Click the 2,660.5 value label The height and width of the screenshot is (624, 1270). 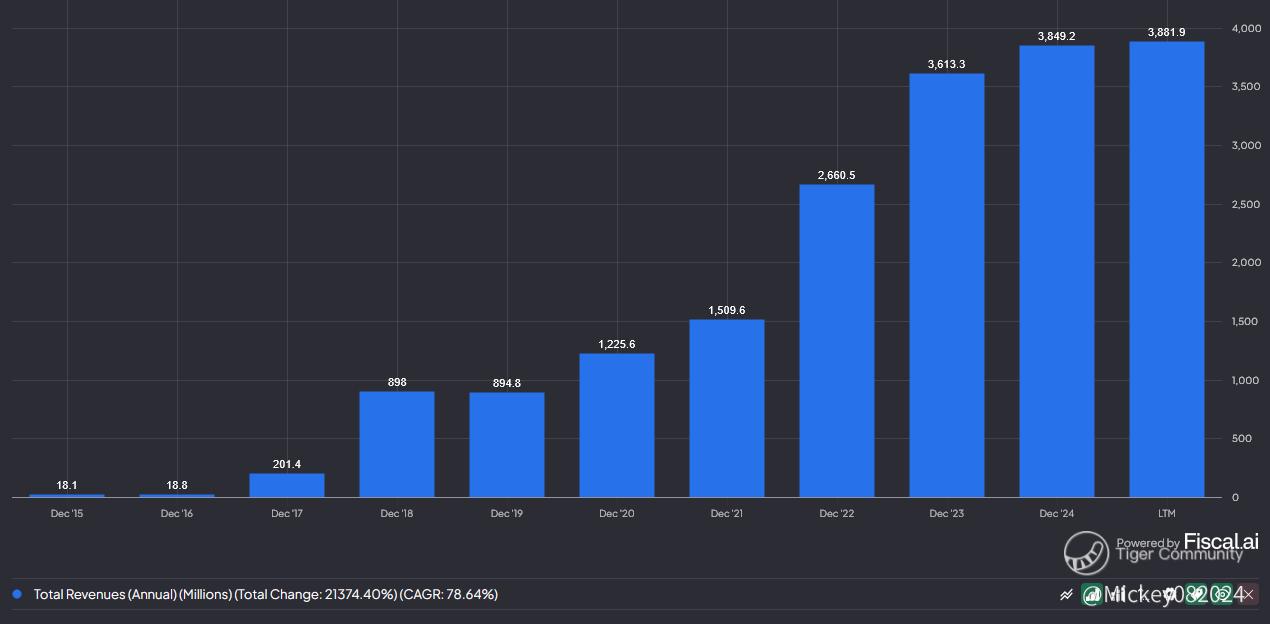coord(837,175)
